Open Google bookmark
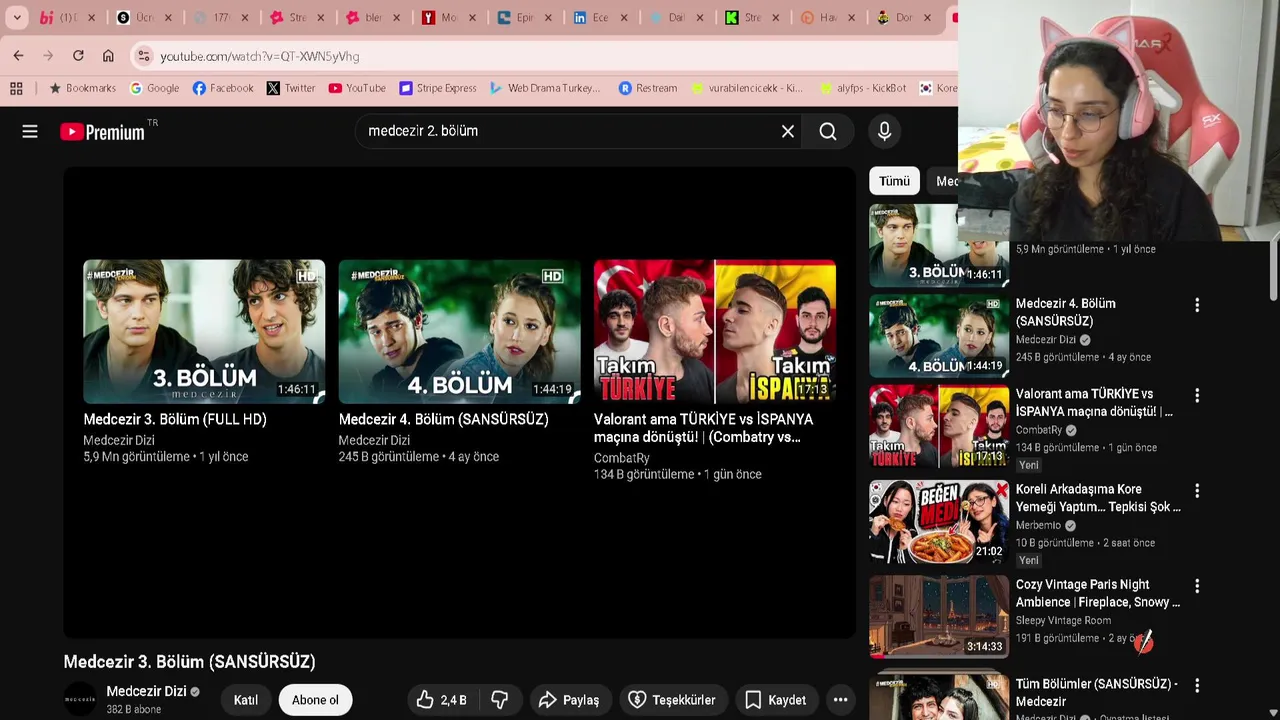 154,88
